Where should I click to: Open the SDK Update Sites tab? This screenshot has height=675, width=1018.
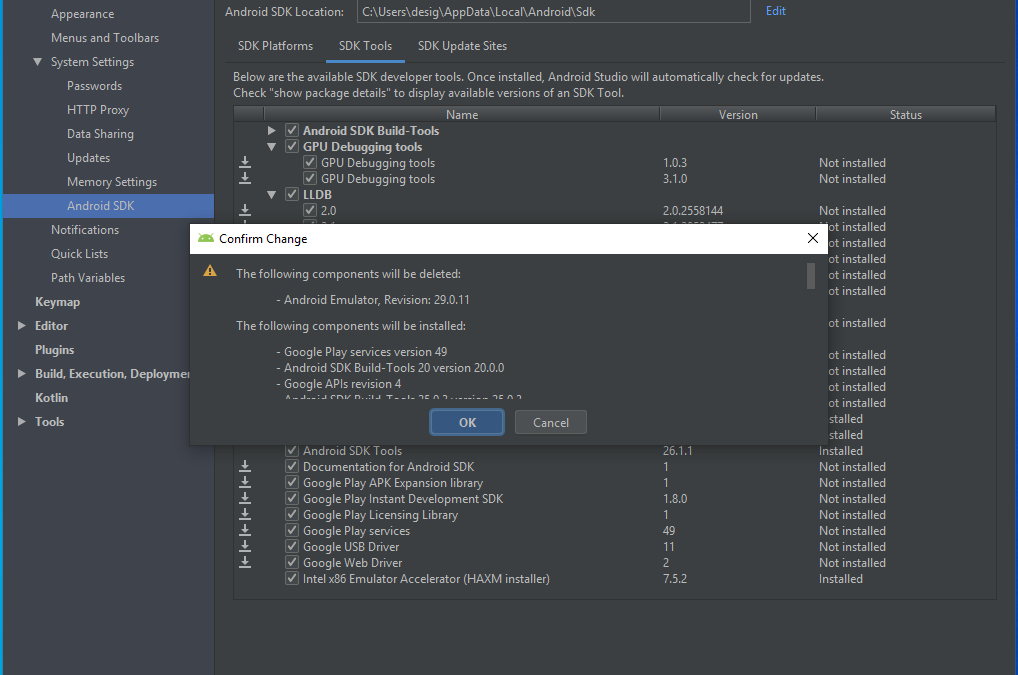point(462,46)
